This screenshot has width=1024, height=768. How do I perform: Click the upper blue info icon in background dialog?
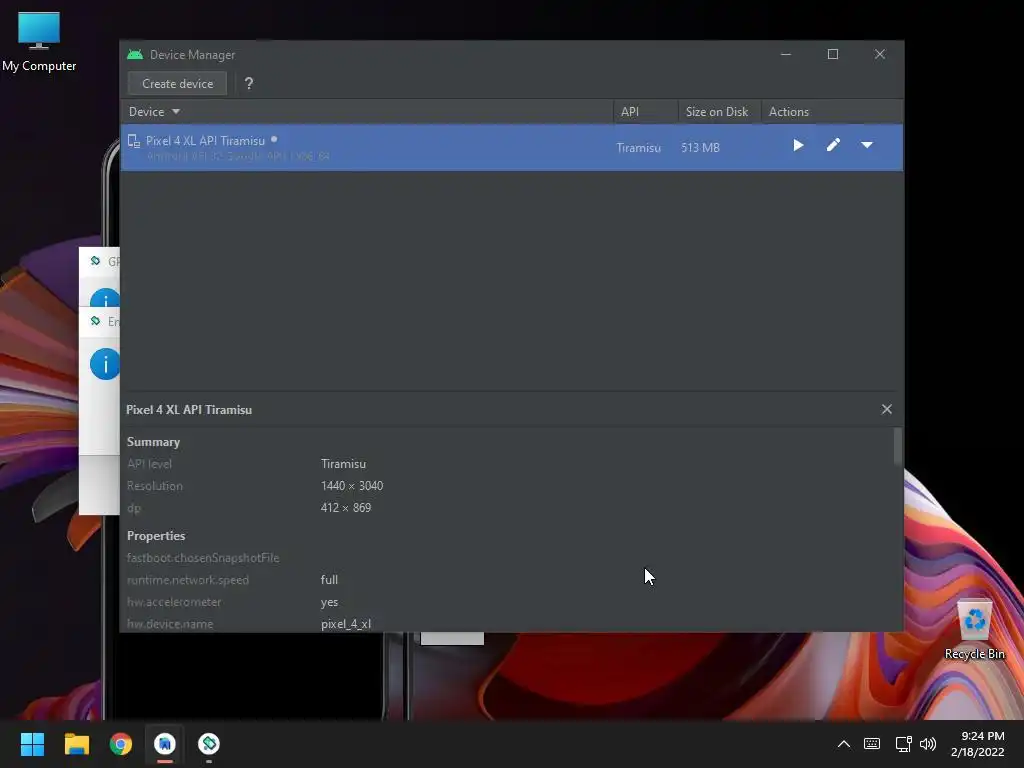[105, 298]
